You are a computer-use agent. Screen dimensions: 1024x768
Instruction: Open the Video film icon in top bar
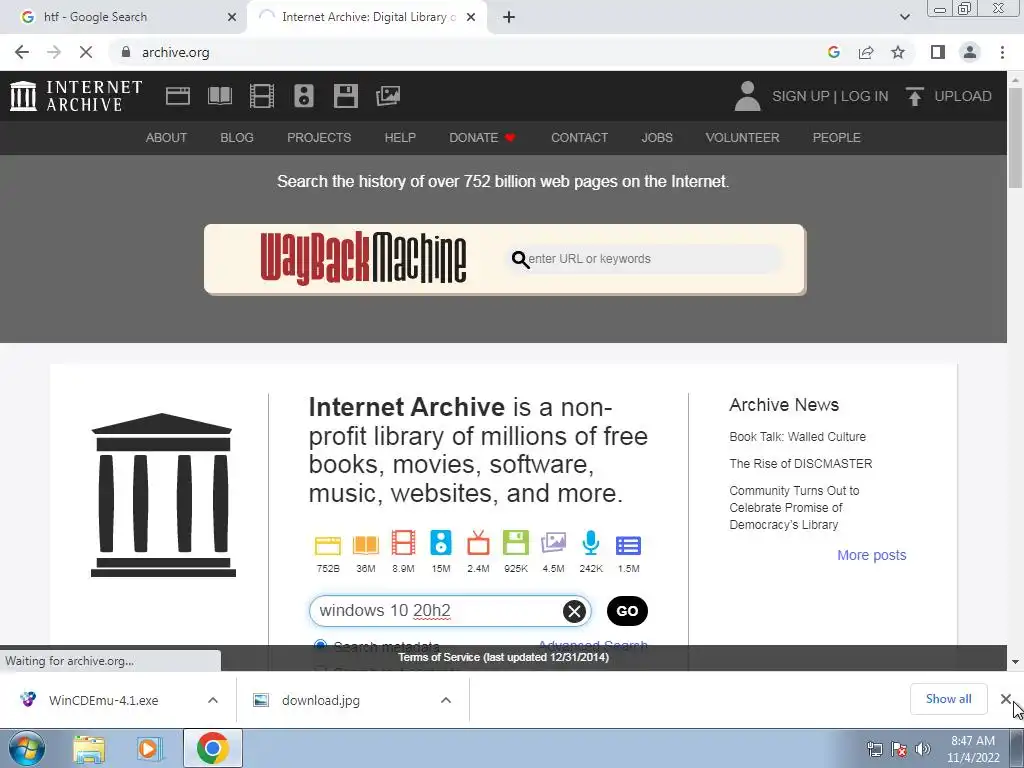coord(262,96)
